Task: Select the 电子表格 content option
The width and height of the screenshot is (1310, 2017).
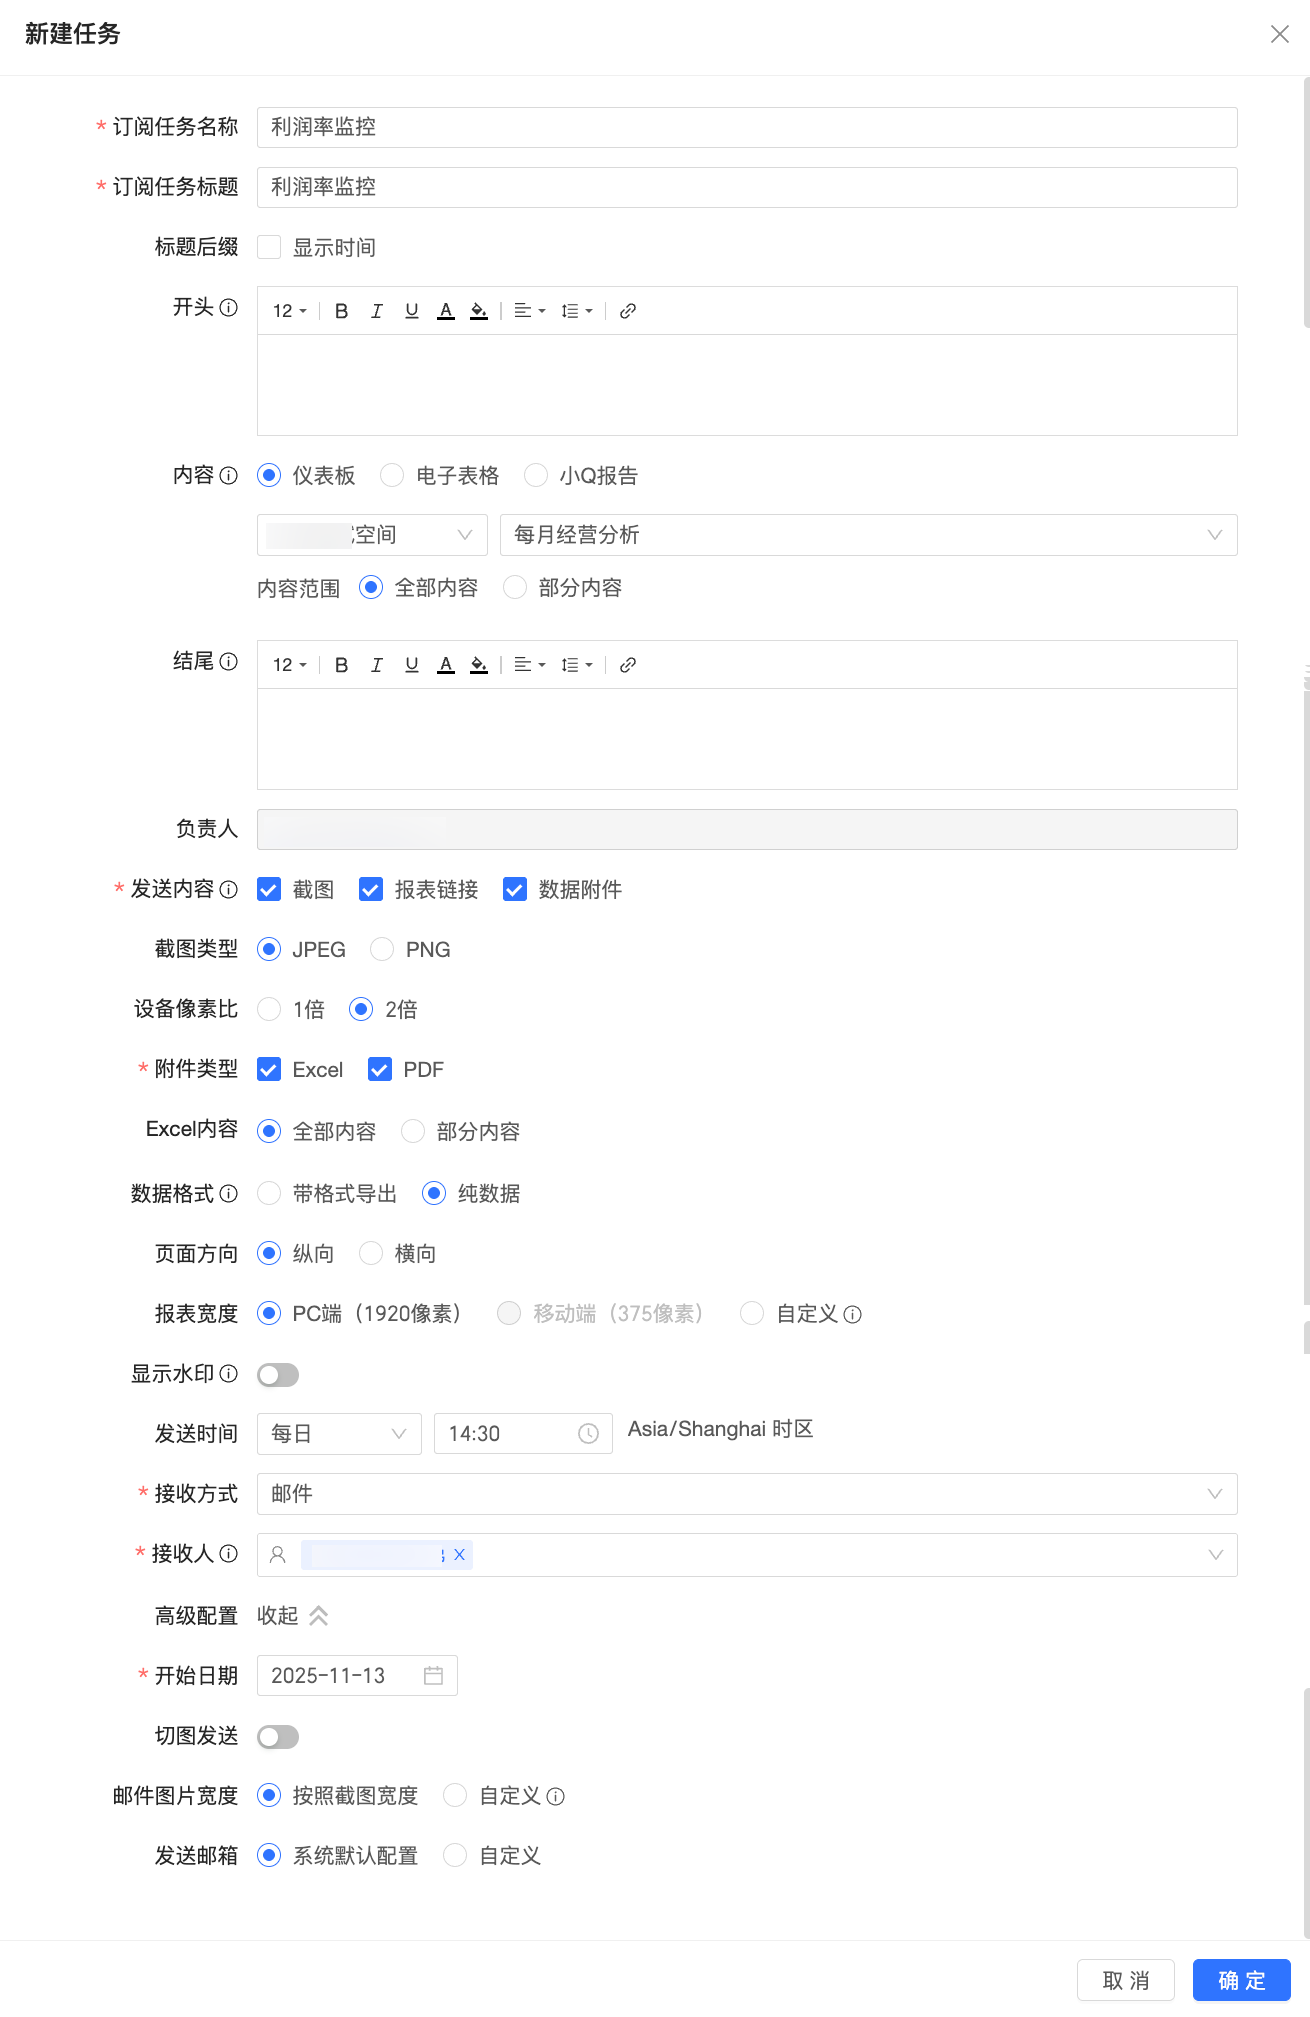Action: pyautogui.click(x=392, y=475)
